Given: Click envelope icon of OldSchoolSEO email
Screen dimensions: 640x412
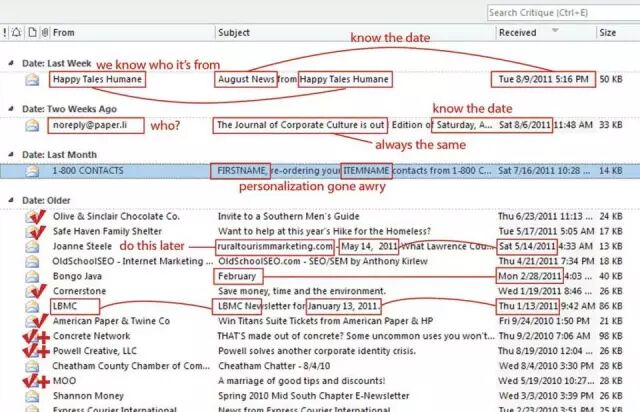Looking at the screenshot, I should pos(32,261).
